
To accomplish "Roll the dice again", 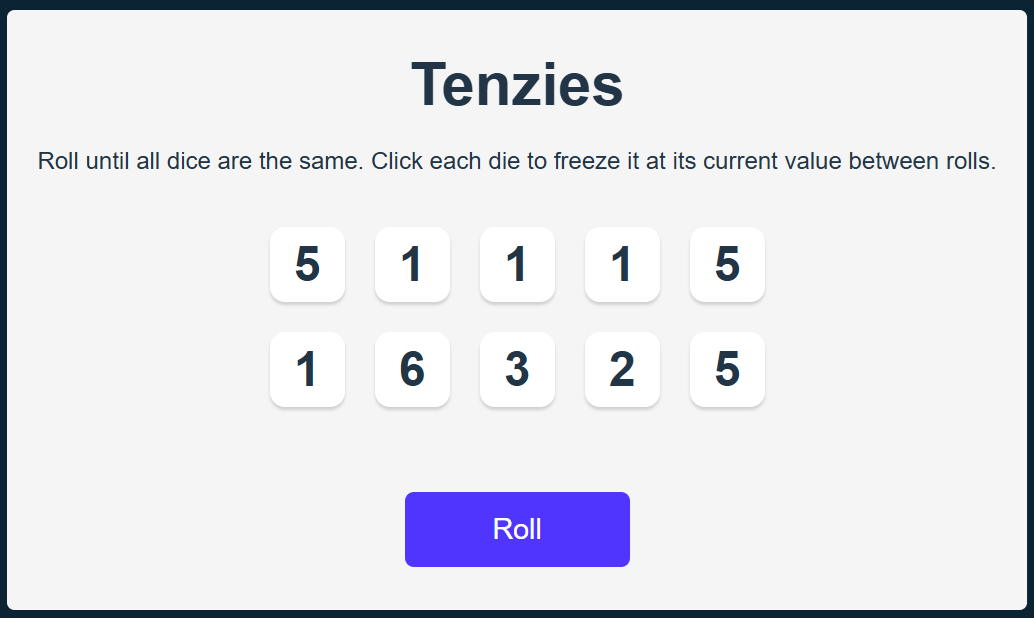I will coord(517,529).
